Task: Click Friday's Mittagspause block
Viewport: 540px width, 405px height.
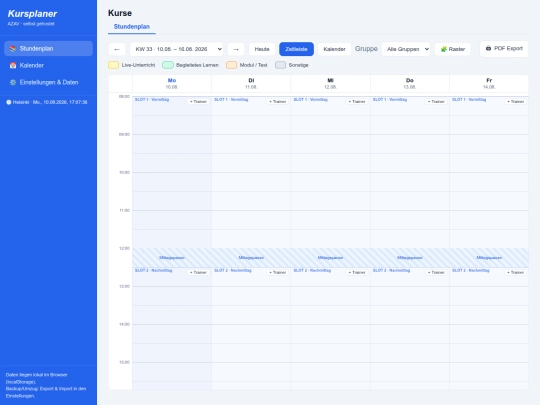Action: pos(489,258)
